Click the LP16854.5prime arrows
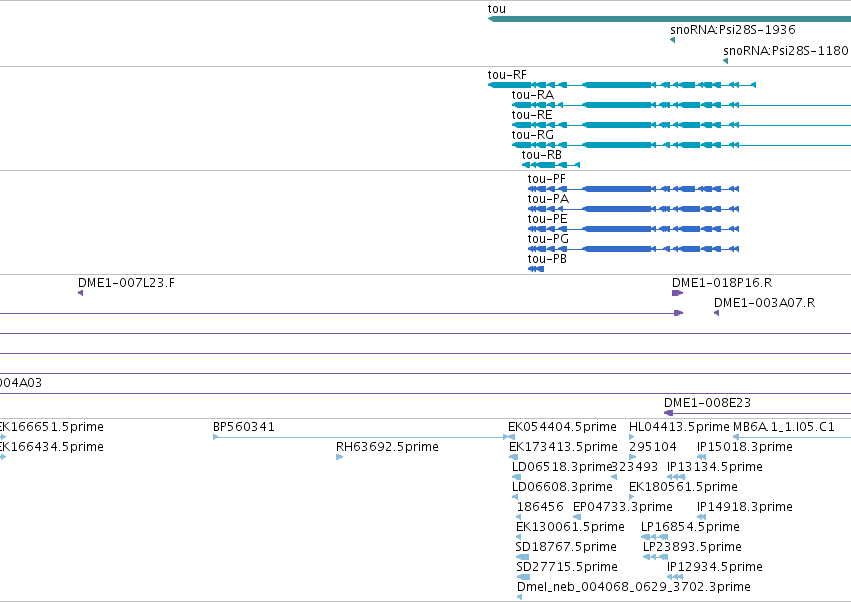The image size is (851, 602). pos(653,537)
